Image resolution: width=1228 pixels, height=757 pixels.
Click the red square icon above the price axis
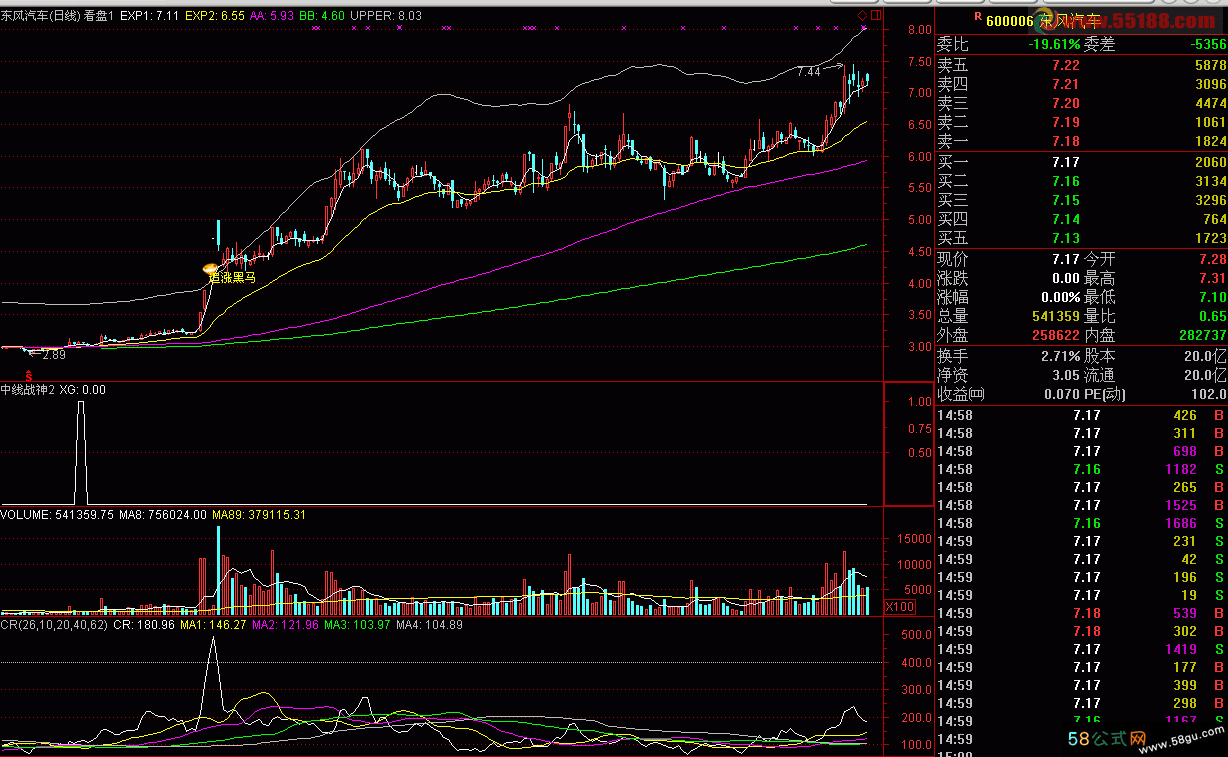tap(877, 16)
